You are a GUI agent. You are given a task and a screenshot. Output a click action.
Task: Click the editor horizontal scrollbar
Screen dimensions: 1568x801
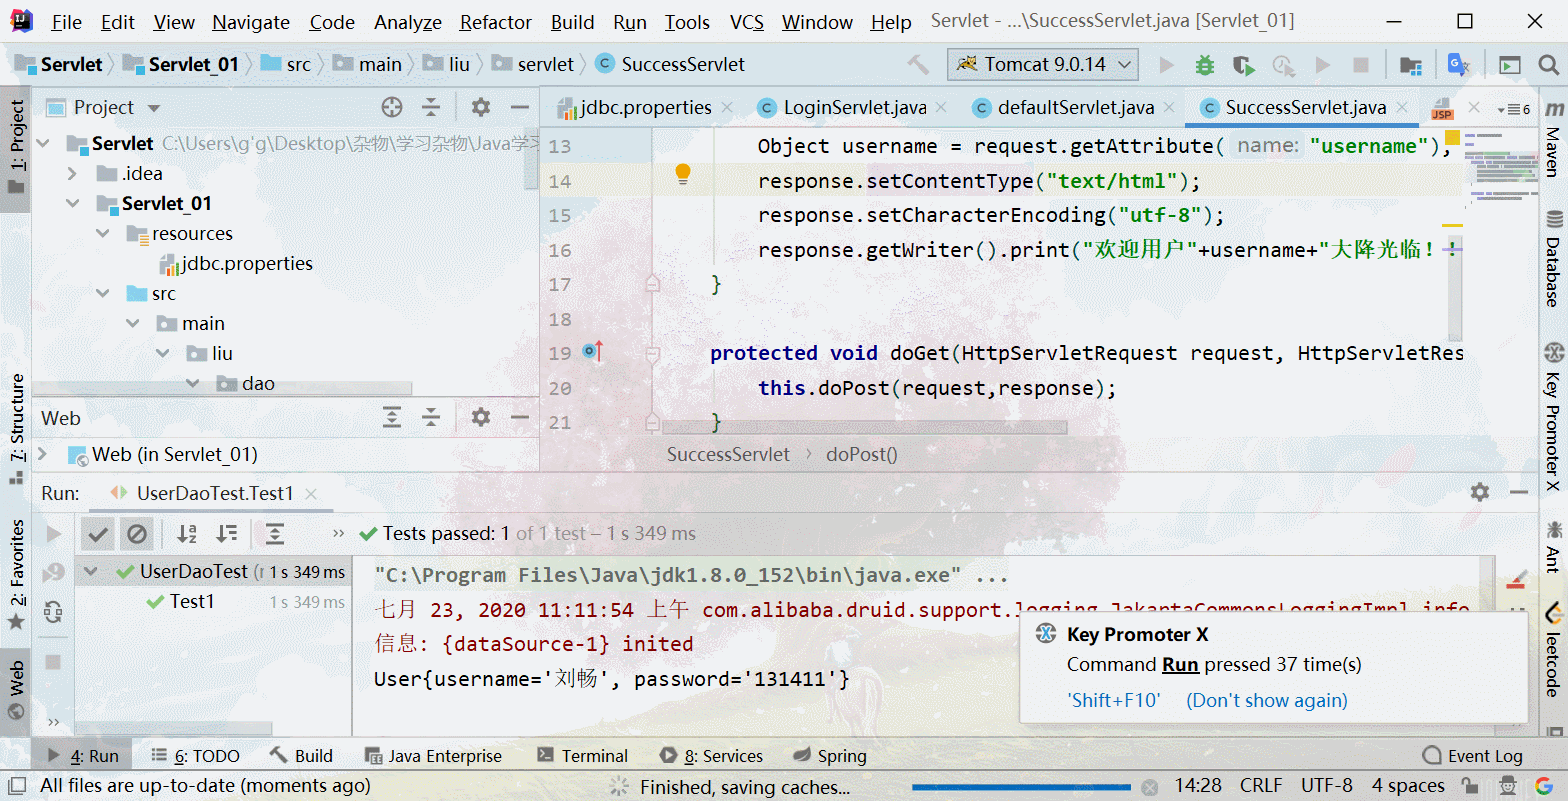tap(865, 427)
